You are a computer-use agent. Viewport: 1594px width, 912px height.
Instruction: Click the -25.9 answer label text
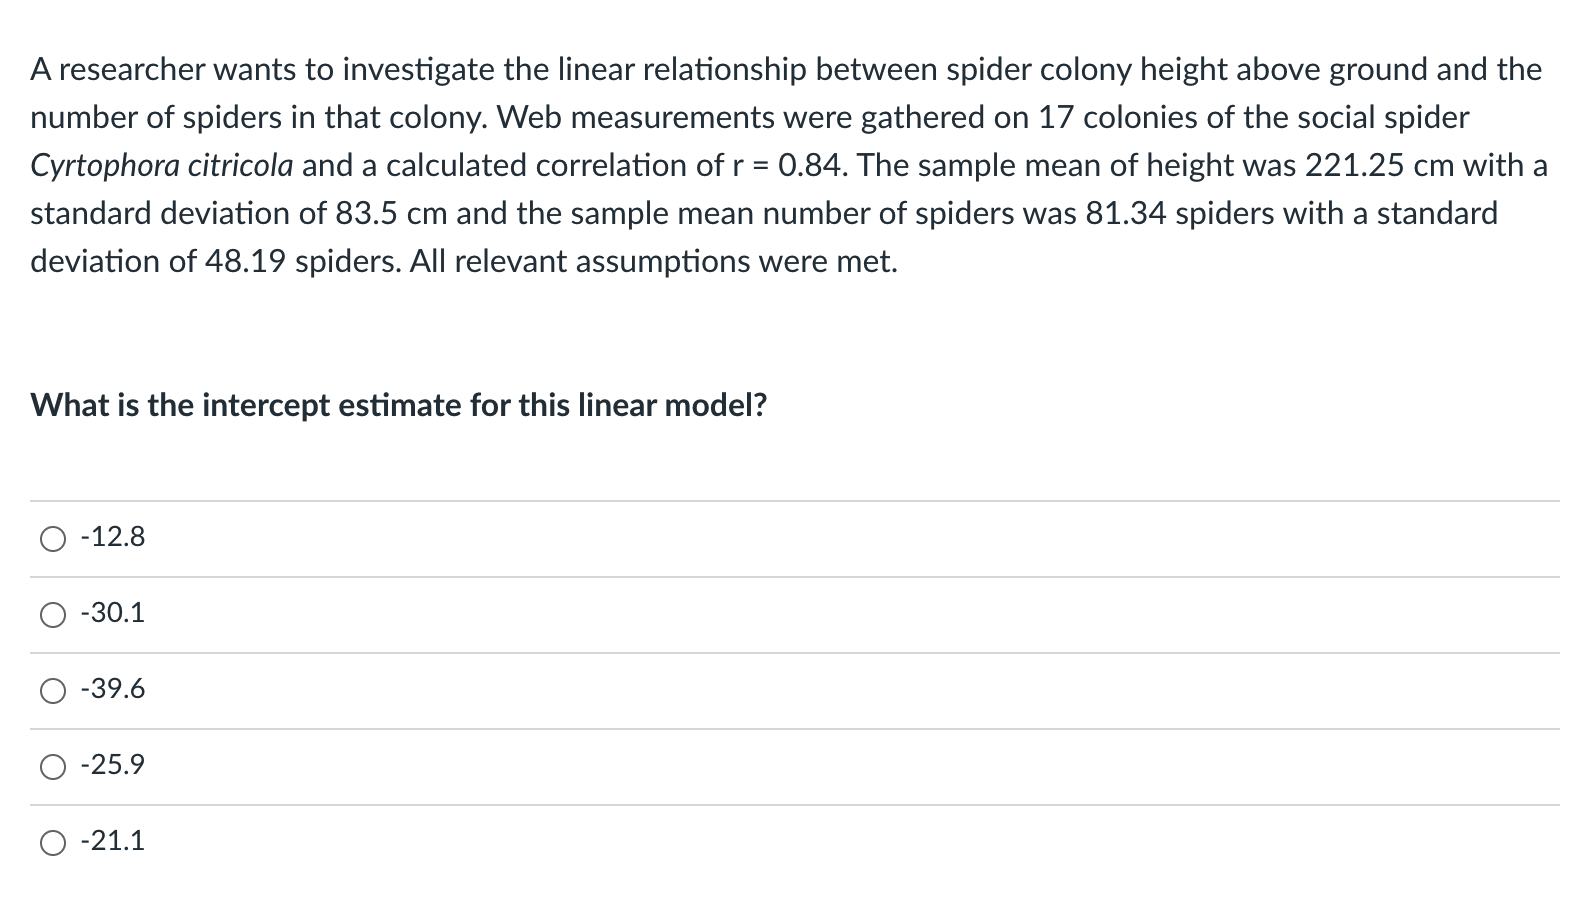(113, 765)
